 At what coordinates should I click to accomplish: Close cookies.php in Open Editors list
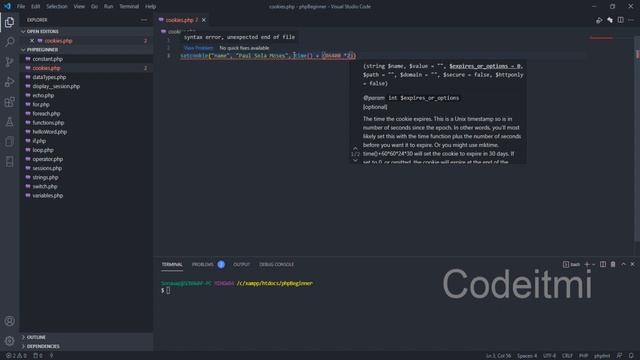32,41
